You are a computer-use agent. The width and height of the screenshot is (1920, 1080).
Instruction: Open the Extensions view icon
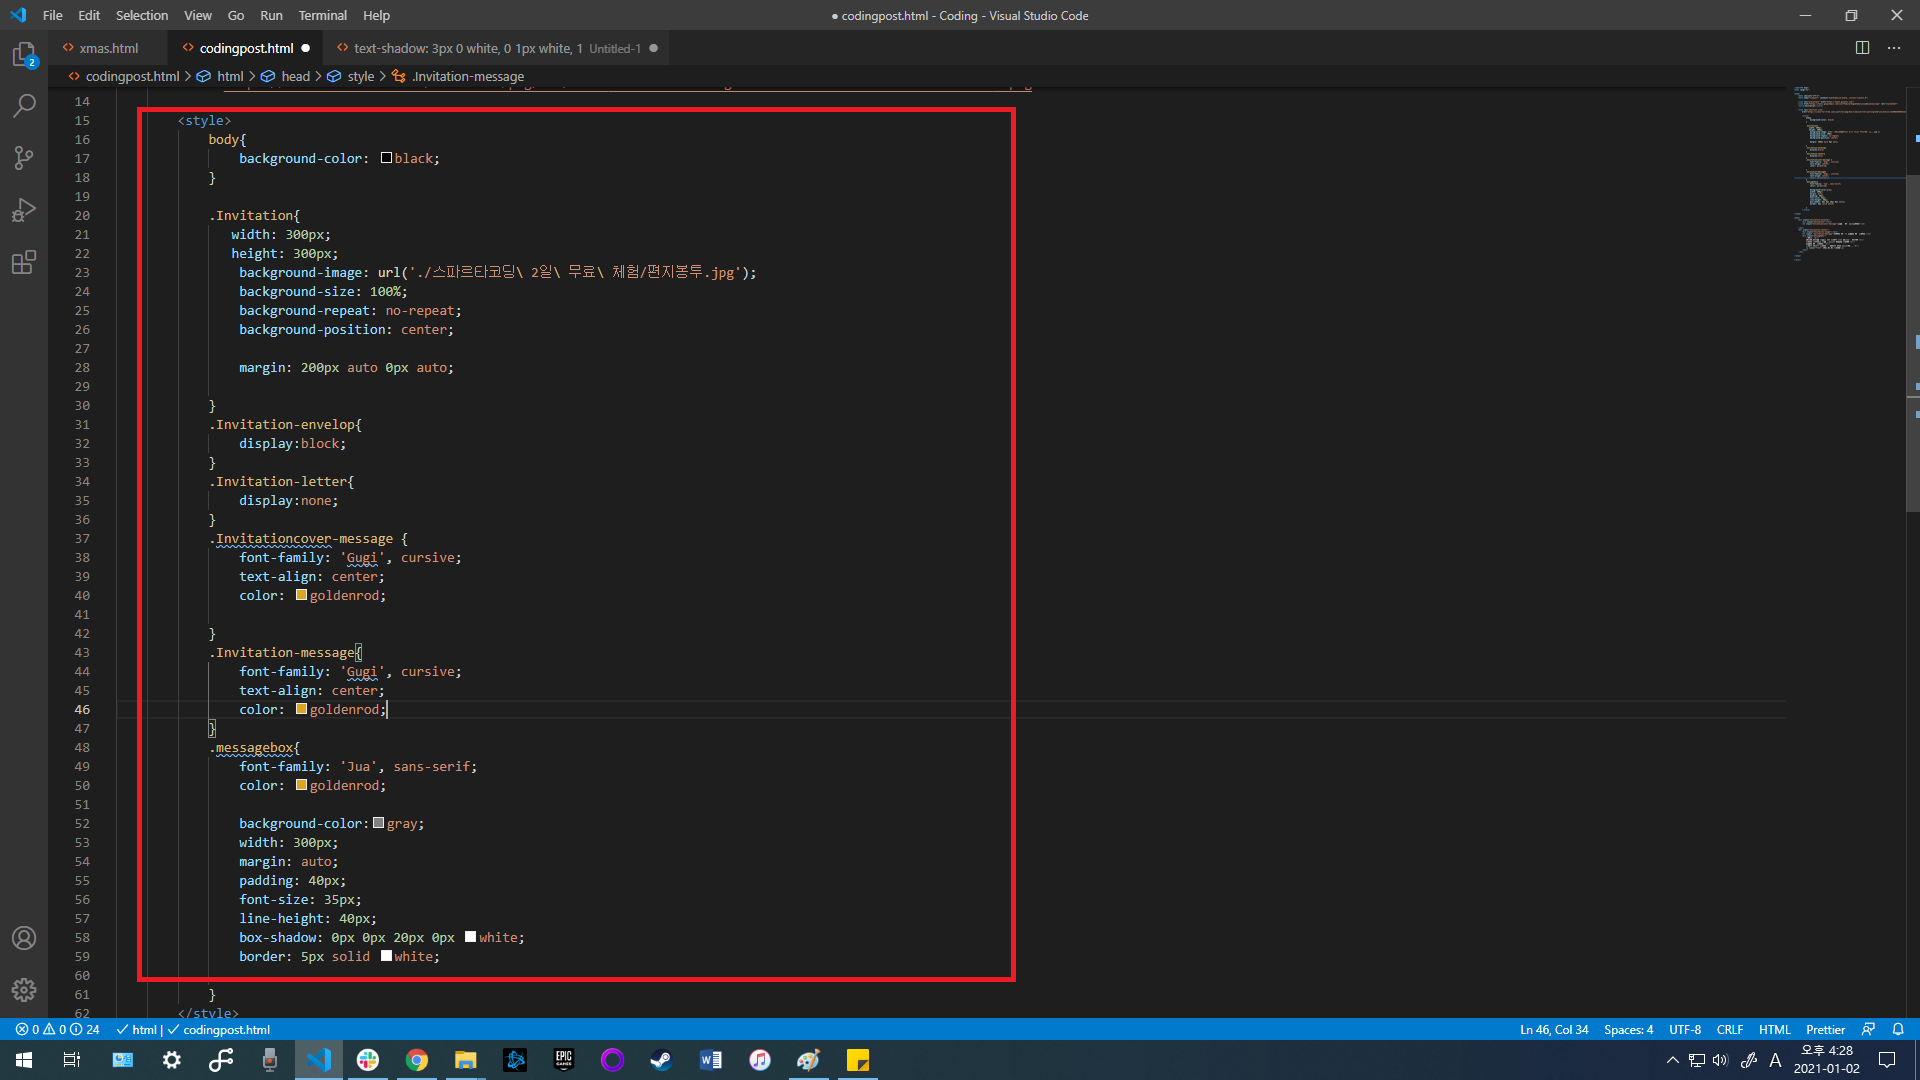(24, 262)
